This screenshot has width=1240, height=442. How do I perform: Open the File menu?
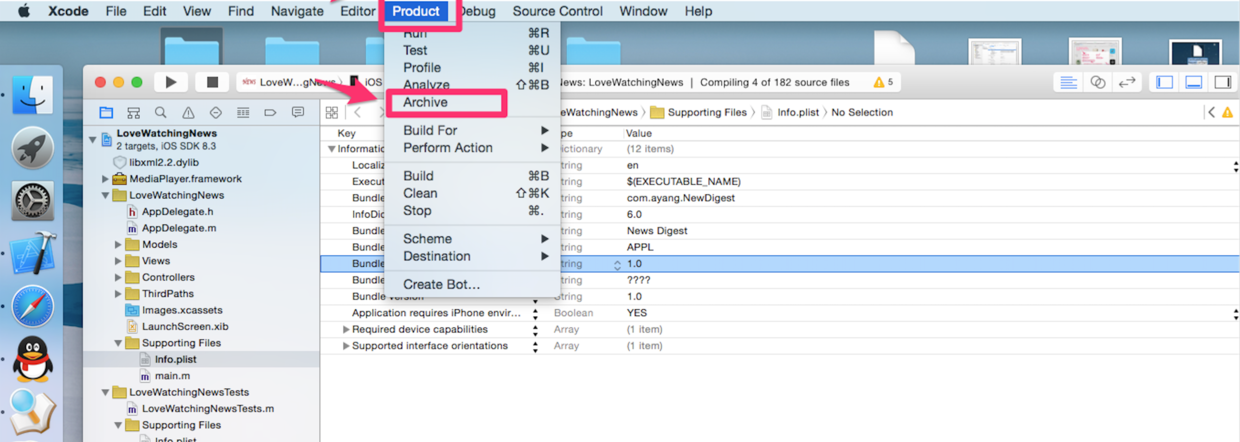(x=116, y=11)
